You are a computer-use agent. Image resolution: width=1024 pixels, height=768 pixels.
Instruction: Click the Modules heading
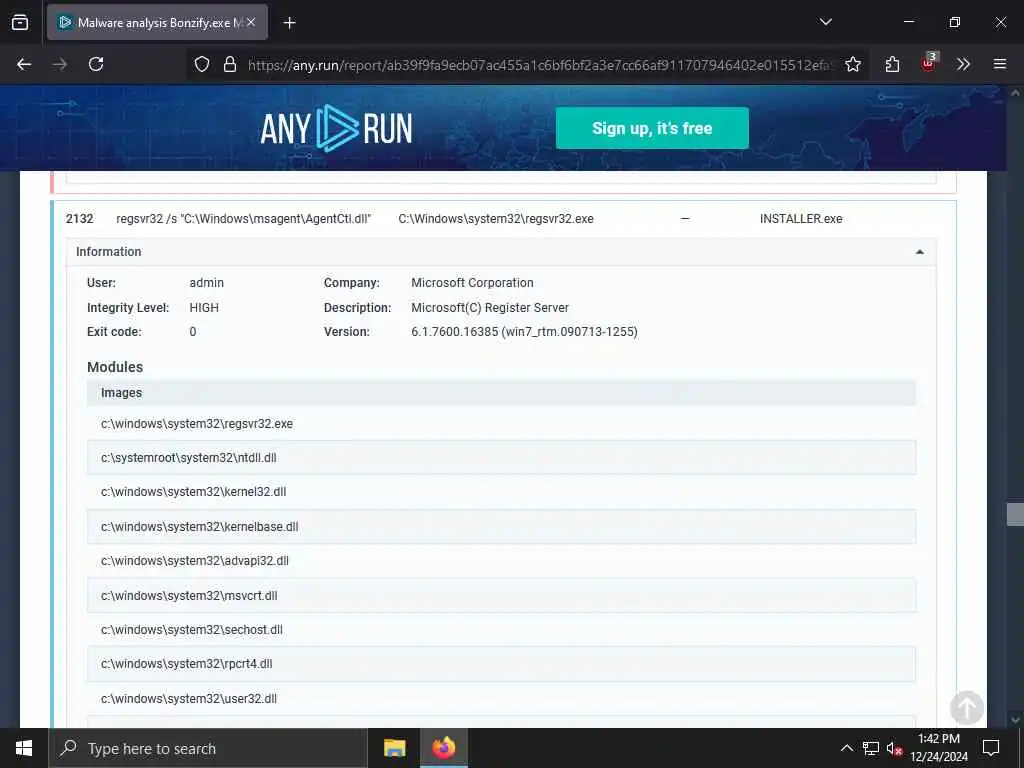(115, 367)
